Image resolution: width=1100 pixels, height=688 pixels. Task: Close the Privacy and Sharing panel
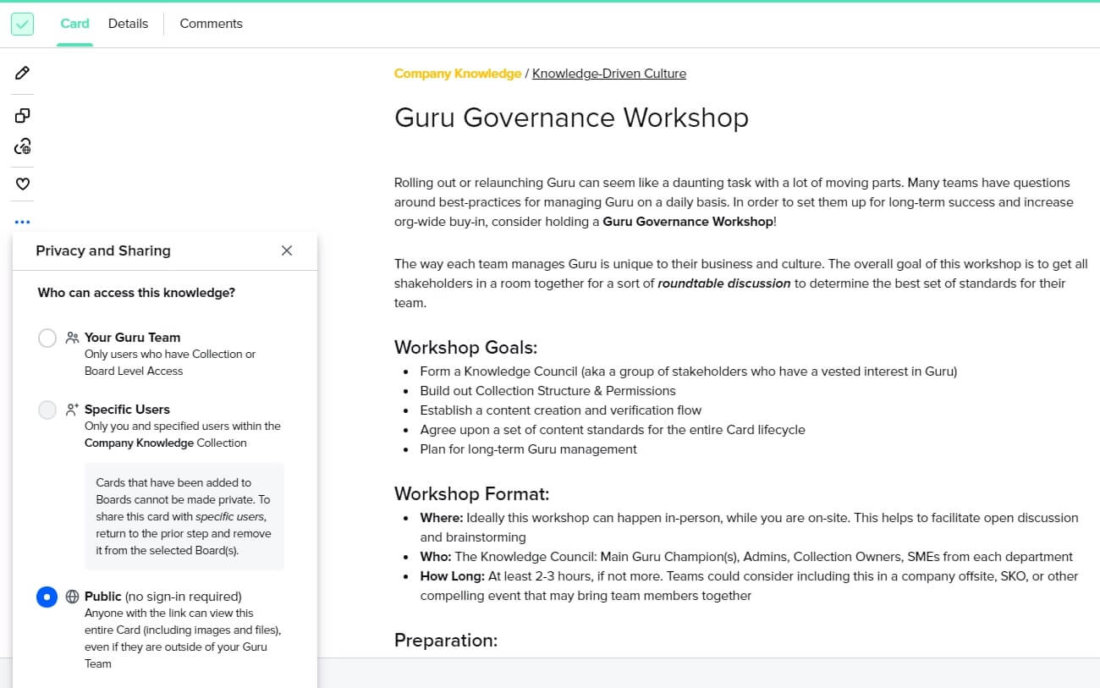287,251
